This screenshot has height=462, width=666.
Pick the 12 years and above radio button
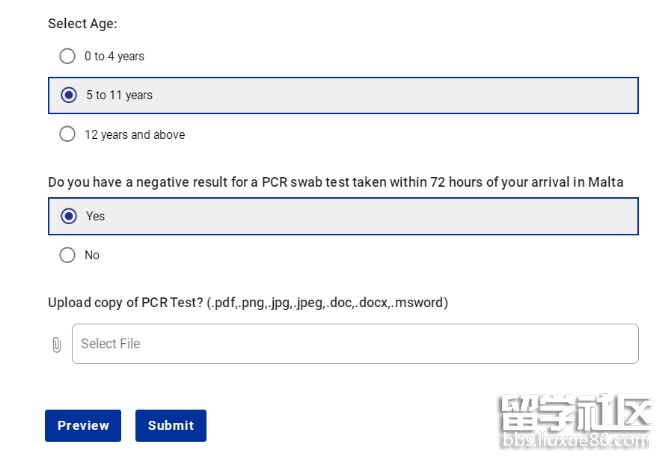(67, 134)
